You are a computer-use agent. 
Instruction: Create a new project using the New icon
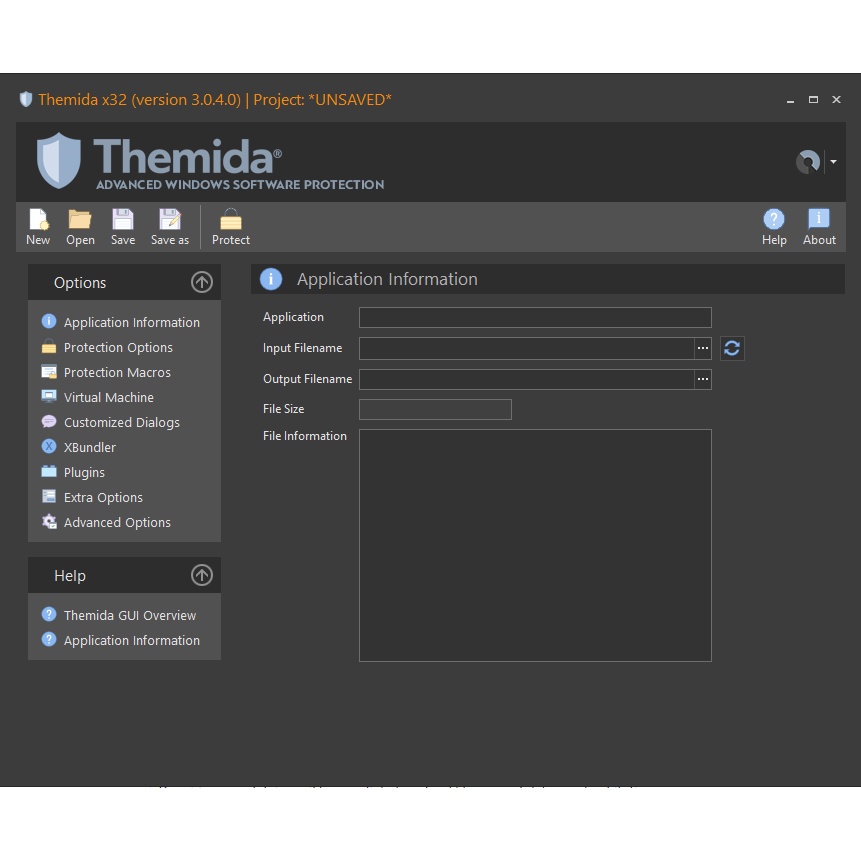[x=38, y=226]
